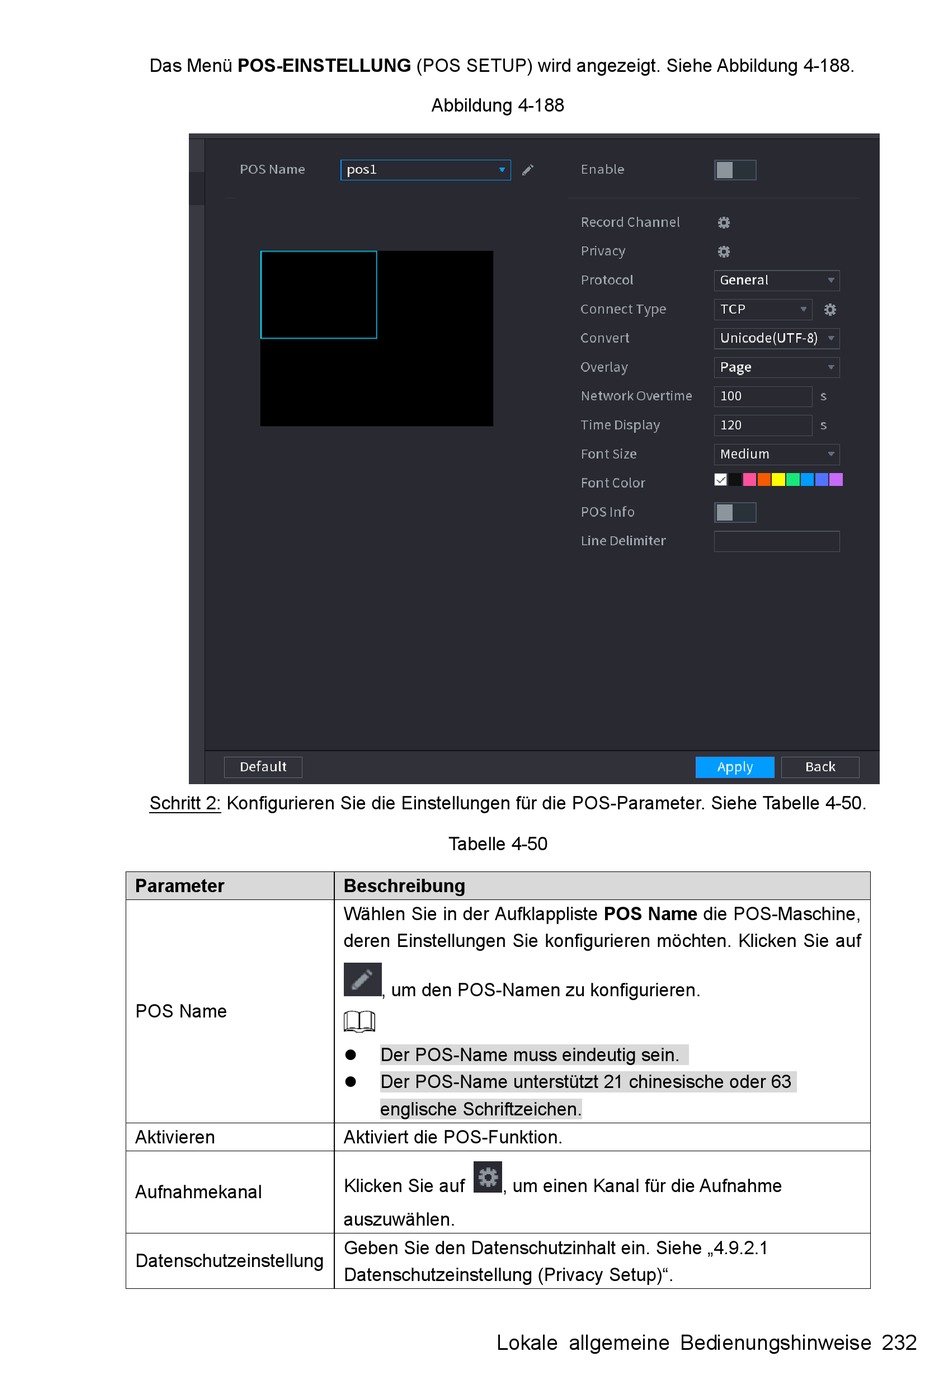Screen dimensions: 950x1387
Task: Click the Default button
Action: [263, 767]
